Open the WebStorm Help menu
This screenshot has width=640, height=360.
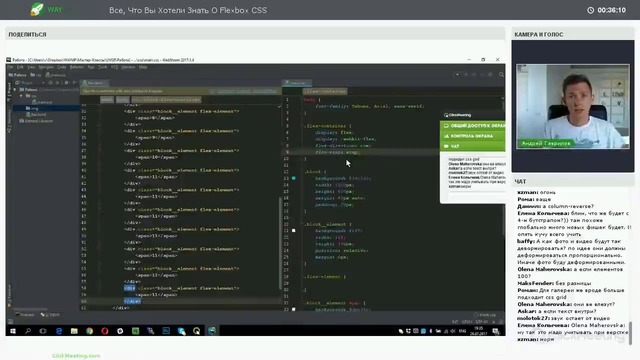coord(143,67)
